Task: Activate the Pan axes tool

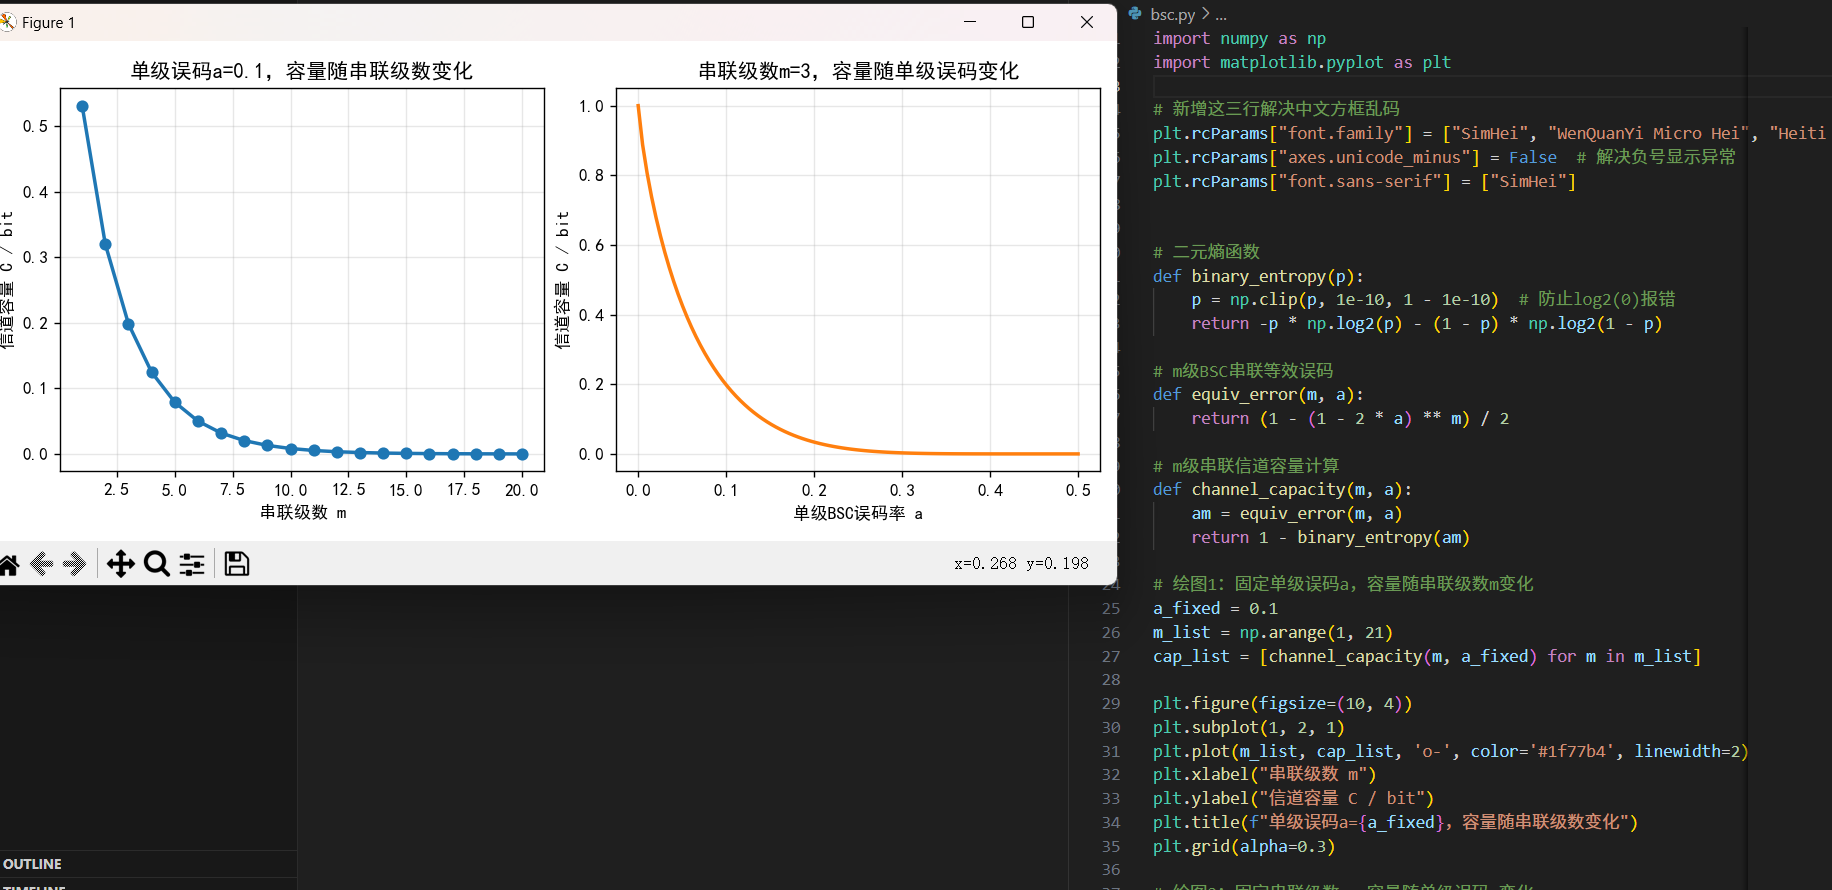Action: click(x=121, y=564)
